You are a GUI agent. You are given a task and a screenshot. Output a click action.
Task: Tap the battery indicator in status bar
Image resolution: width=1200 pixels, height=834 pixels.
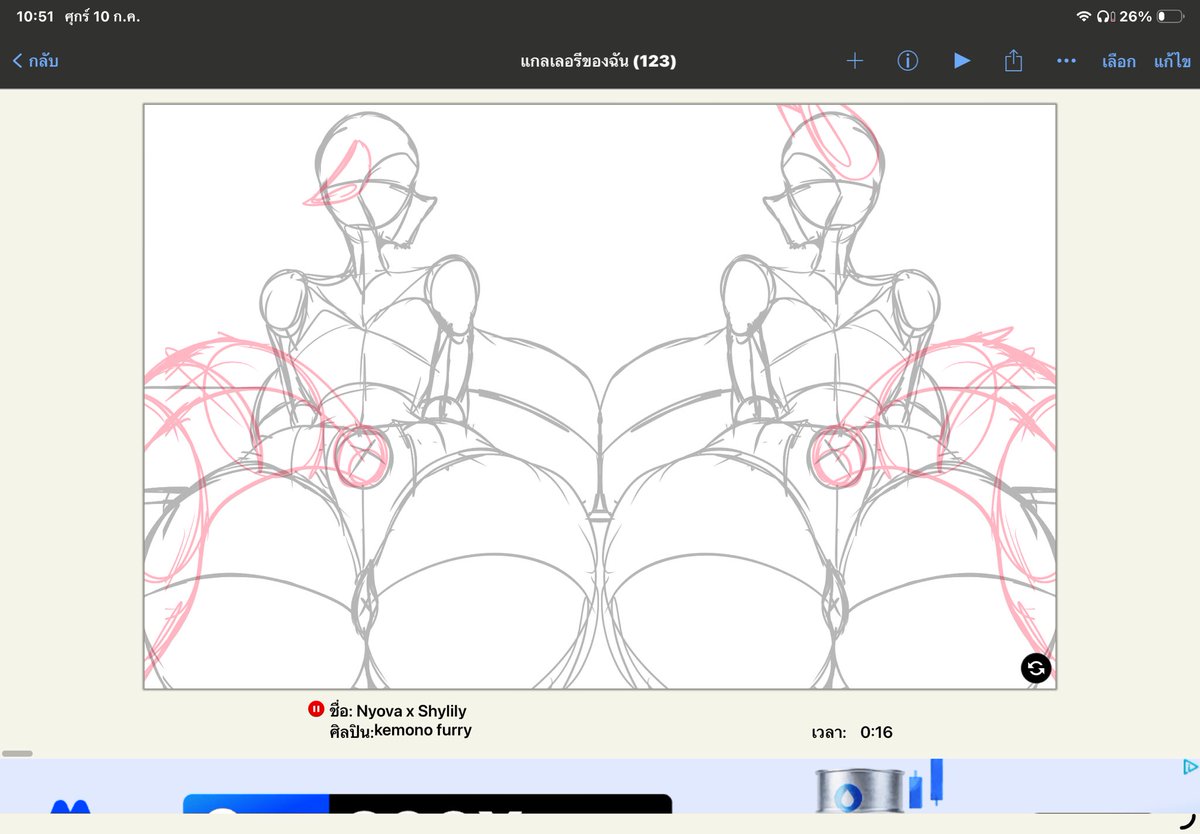tap(1169, 16)
